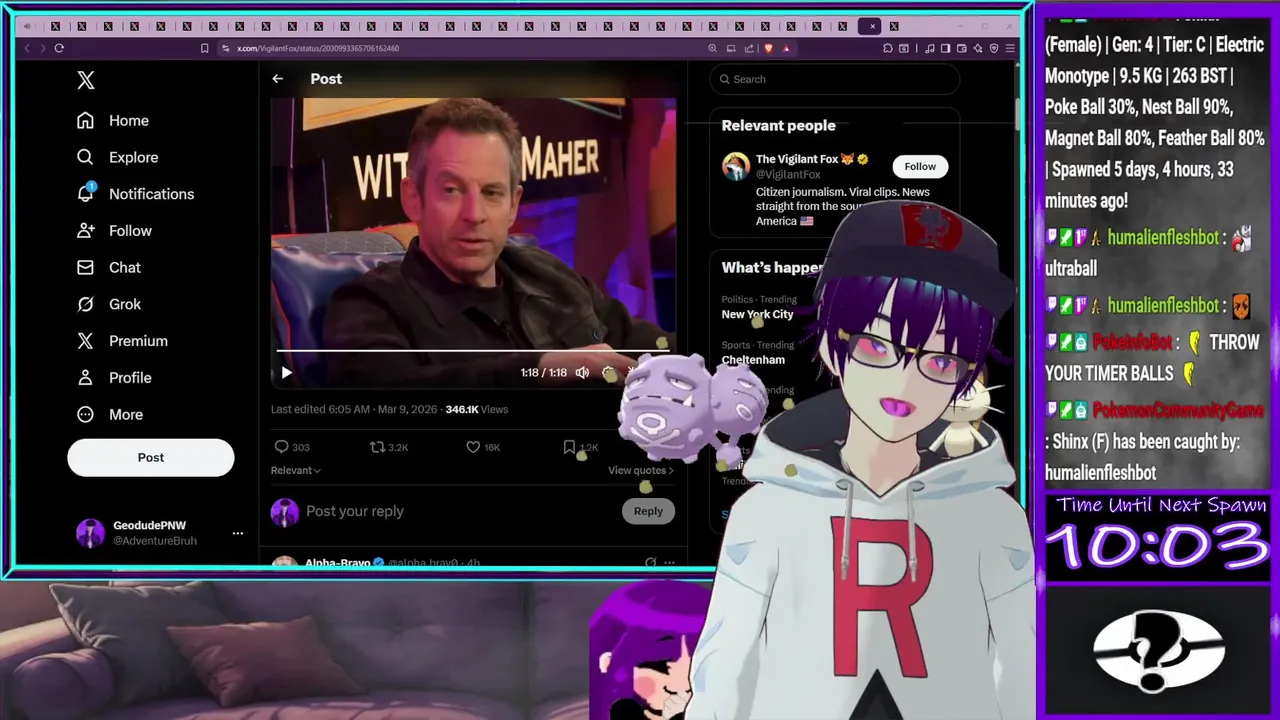The height and width of the screenshot is (720, 1280).
Task: Mute the video with the speaker icon
Action: pyautogui.click(x=582, y=373)
